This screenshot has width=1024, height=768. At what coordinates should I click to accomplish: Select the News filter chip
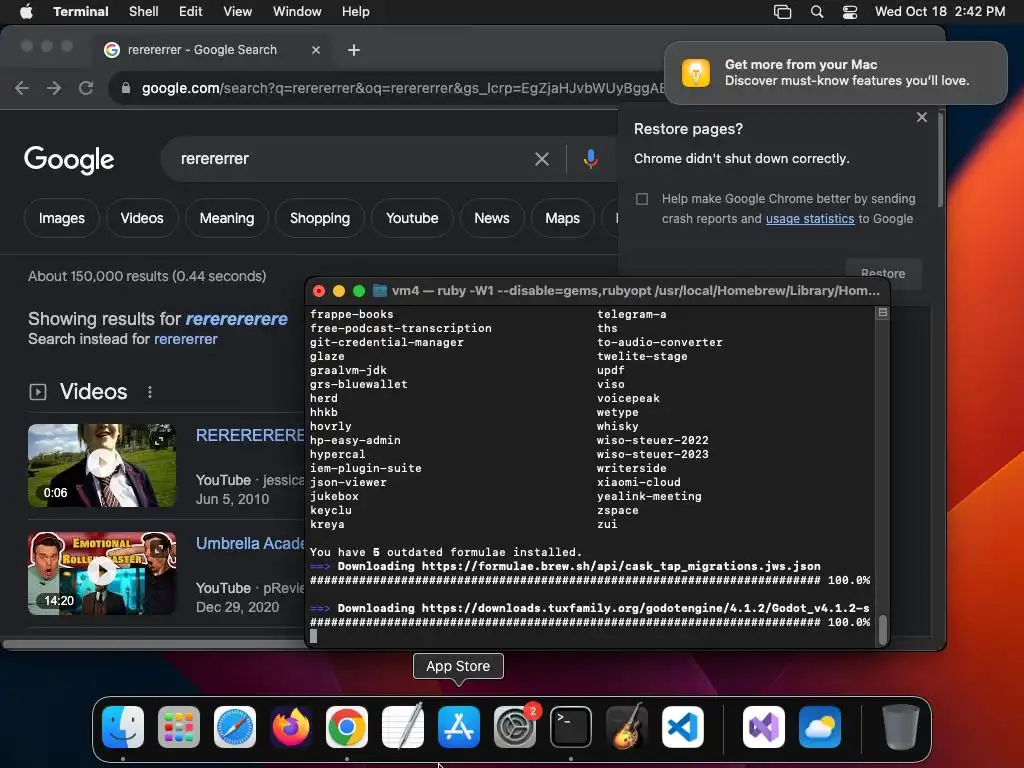click(492, 218)
